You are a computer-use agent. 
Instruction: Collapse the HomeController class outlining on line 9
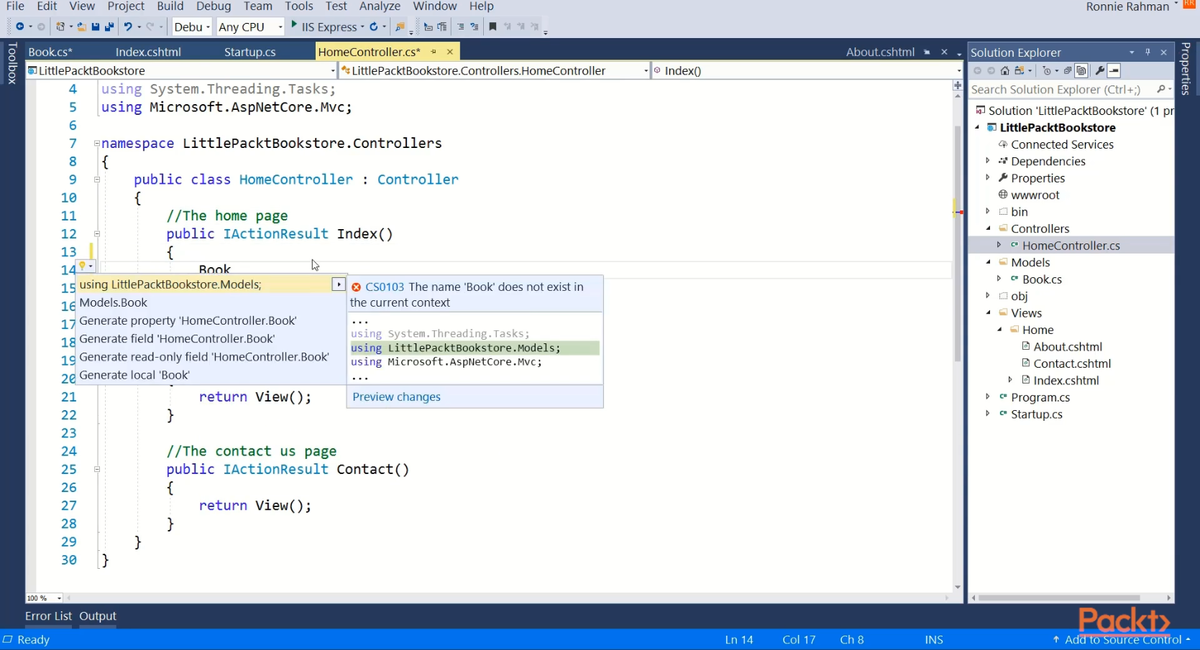click(x=97, y=180)
